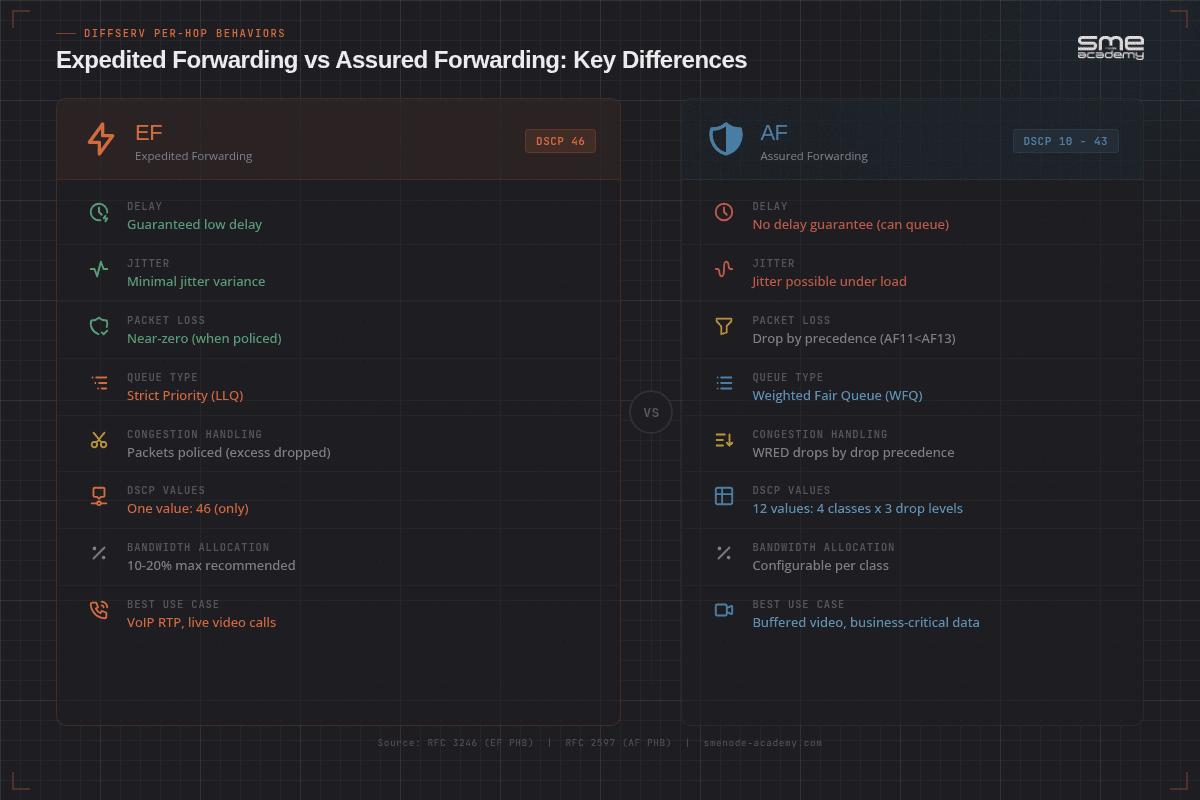This screenshot has width=1200, height=800.
Task: Click the AF Best Use Case video icon
Action: (724, 610)
